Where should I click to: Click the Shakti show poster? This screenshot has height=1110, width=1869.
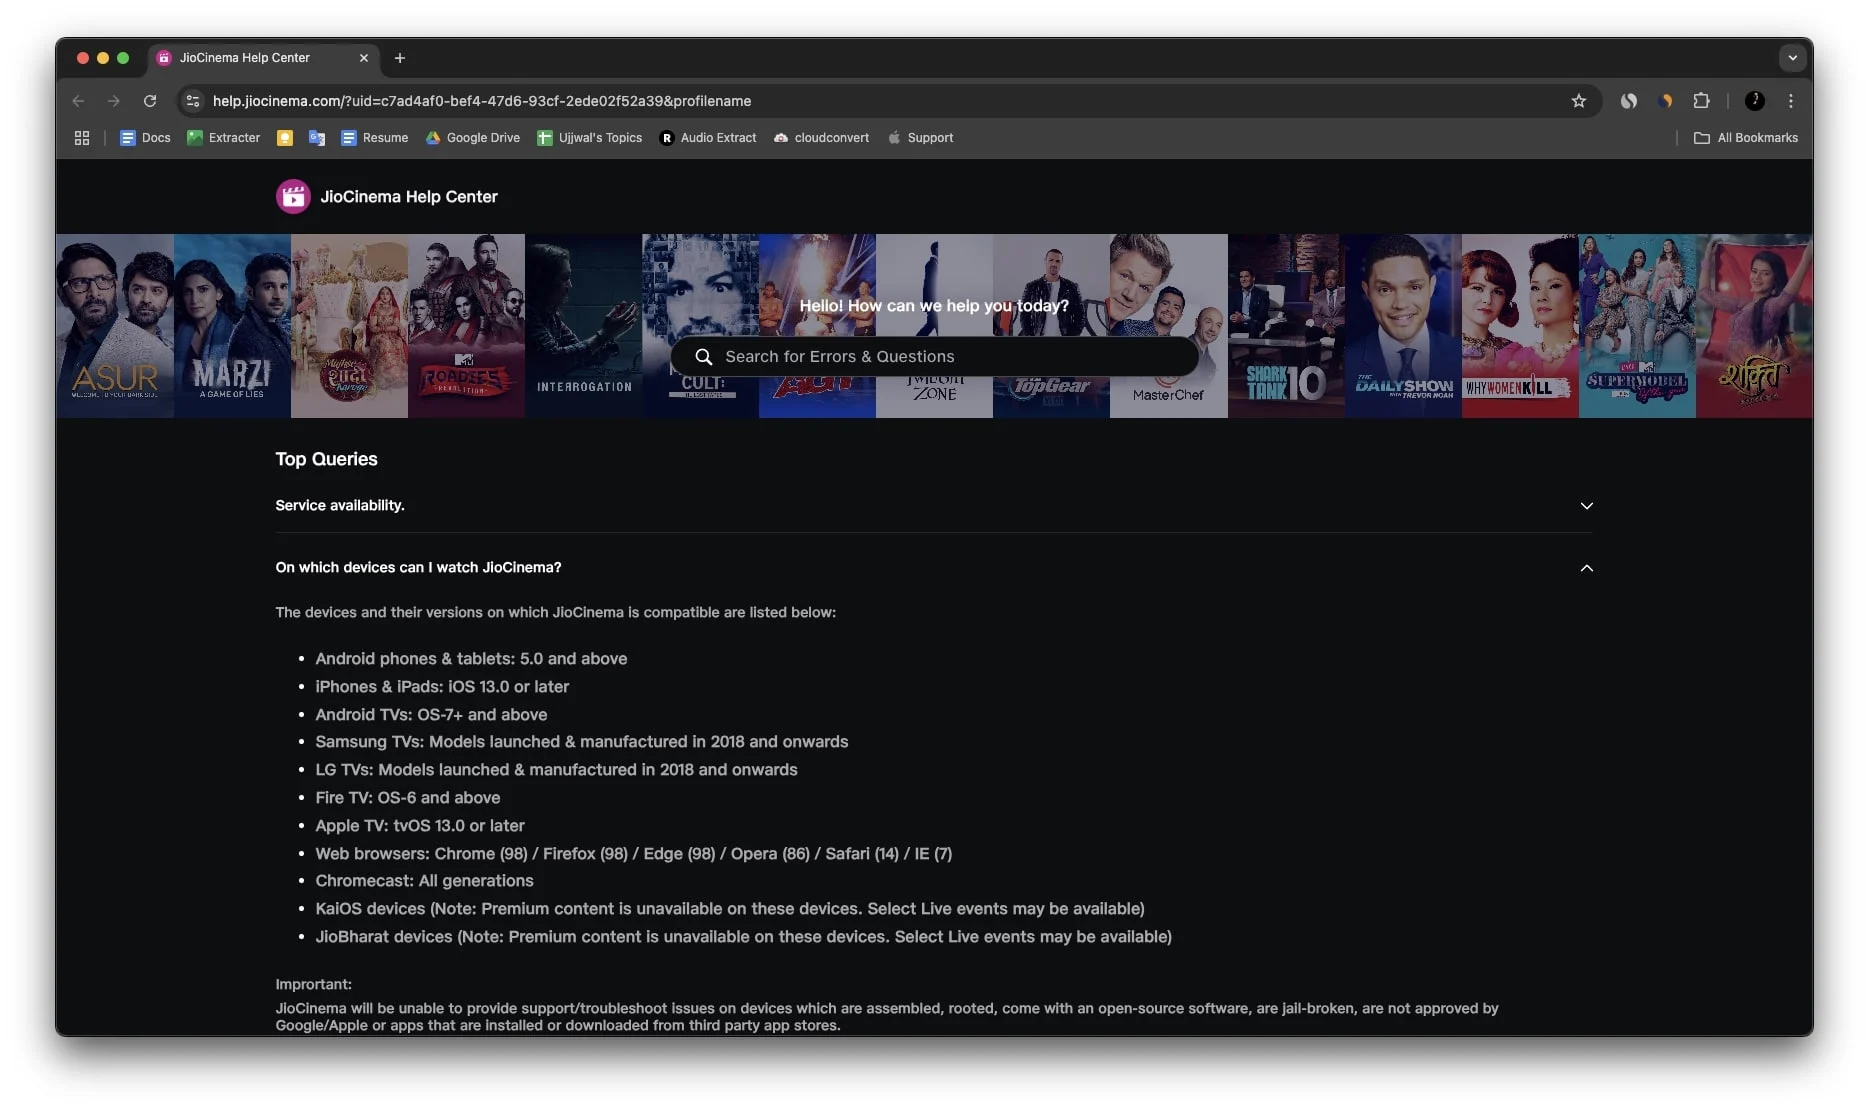tap(1754, 326)
